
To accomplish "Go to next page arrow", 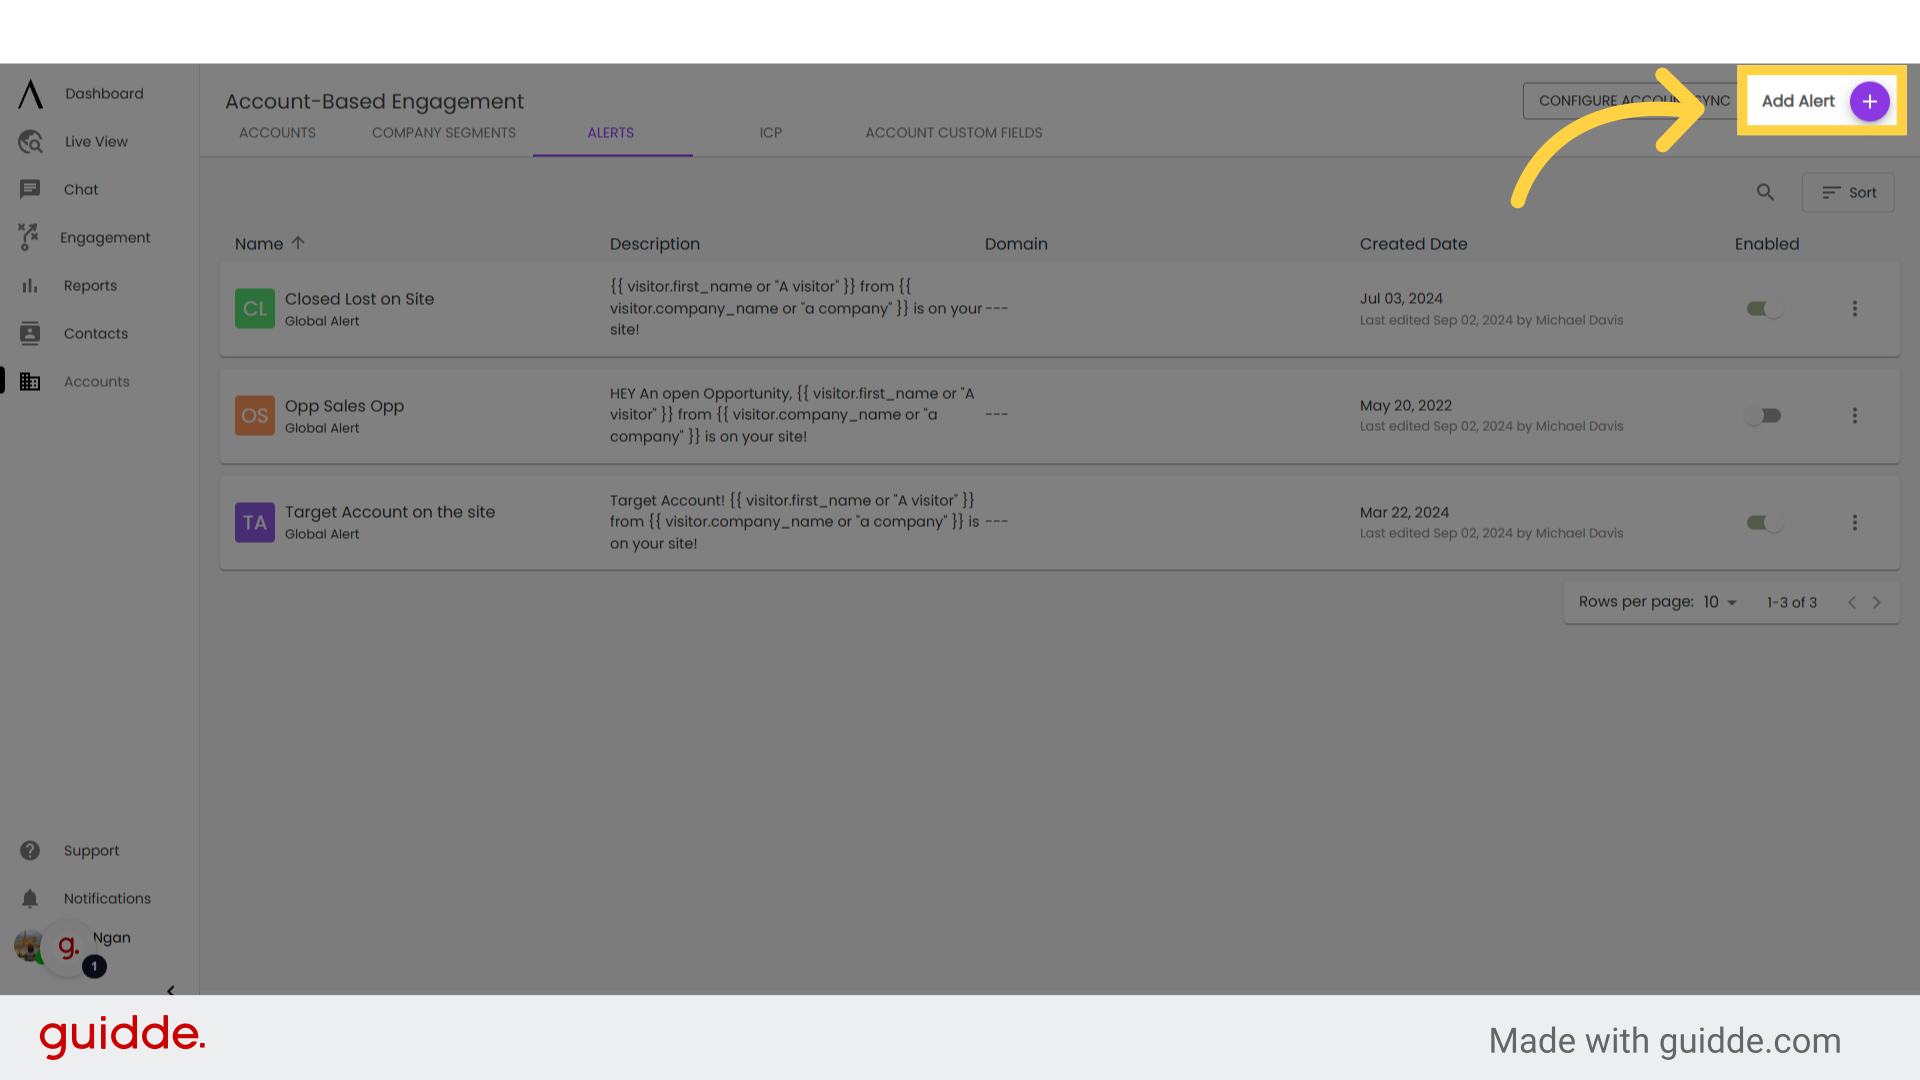I will pyautogui.click(x=1877, y=603).
